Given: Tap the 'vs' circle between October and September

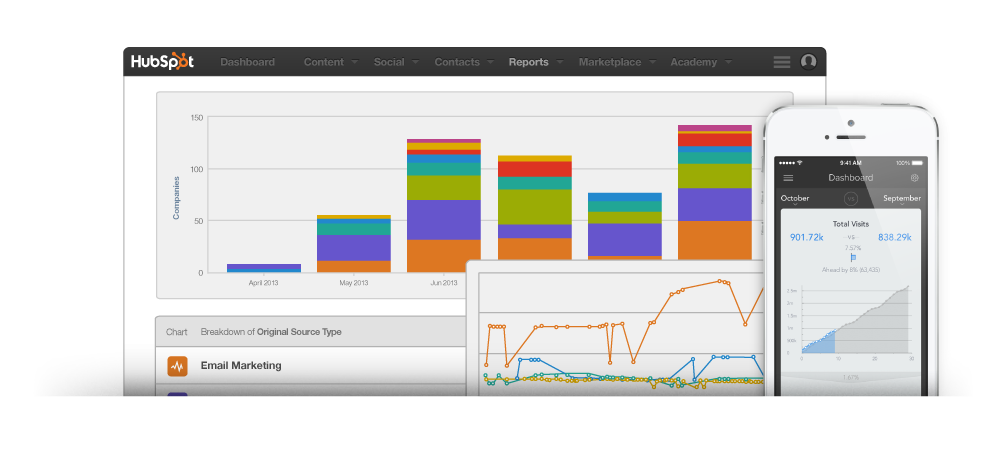Looking at the screenshot, I should (851, 198).
